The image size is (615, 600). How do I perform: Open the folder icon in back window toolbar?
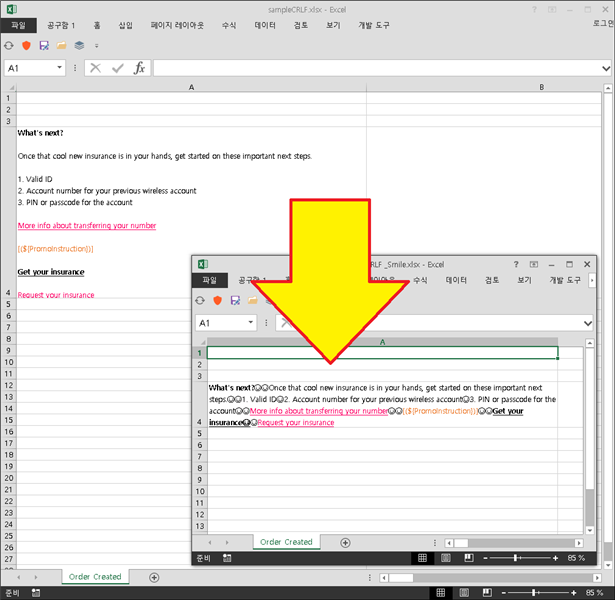pyautogui.click(x=61, y=45)
